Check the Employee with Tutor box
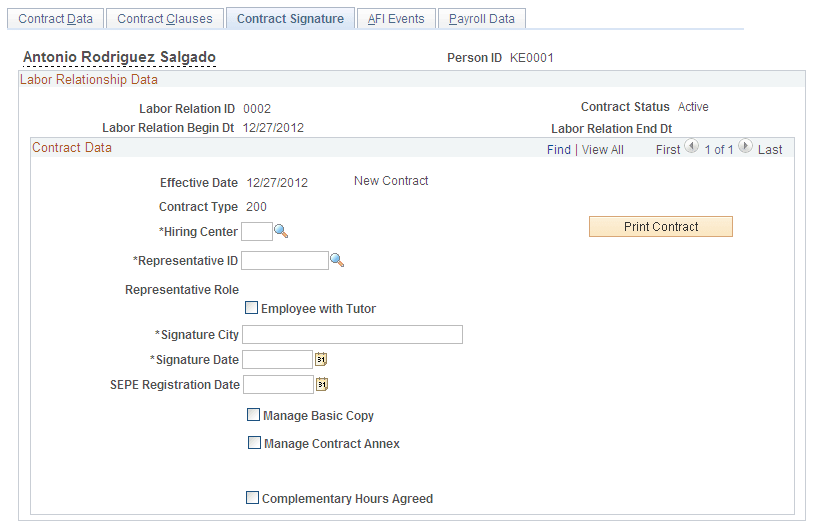The height and width of the screenshot is (529, 816). point(251,307)
